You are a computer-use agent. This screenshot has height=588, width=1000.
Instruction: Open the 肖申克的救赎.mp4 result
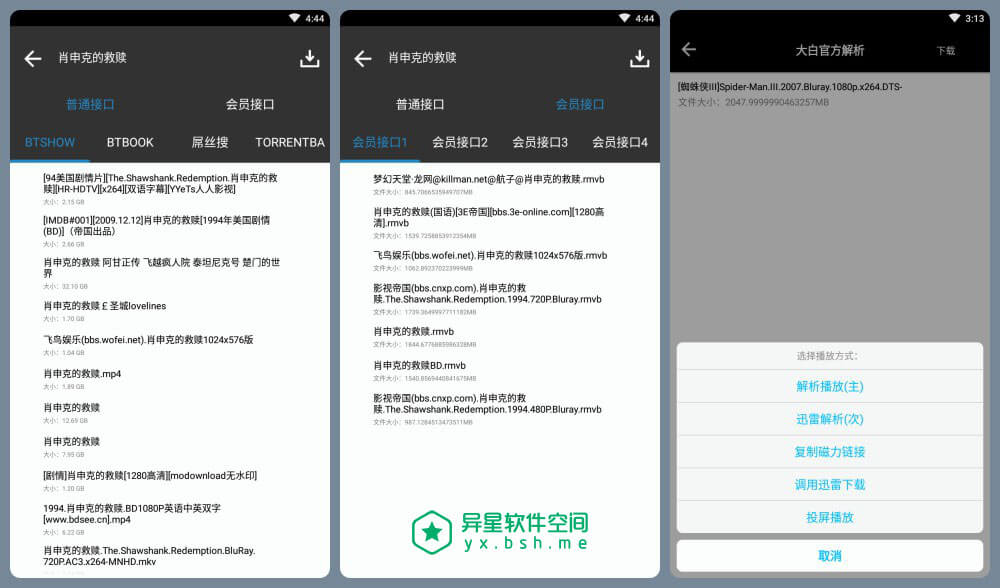click(x=82, y=374)
